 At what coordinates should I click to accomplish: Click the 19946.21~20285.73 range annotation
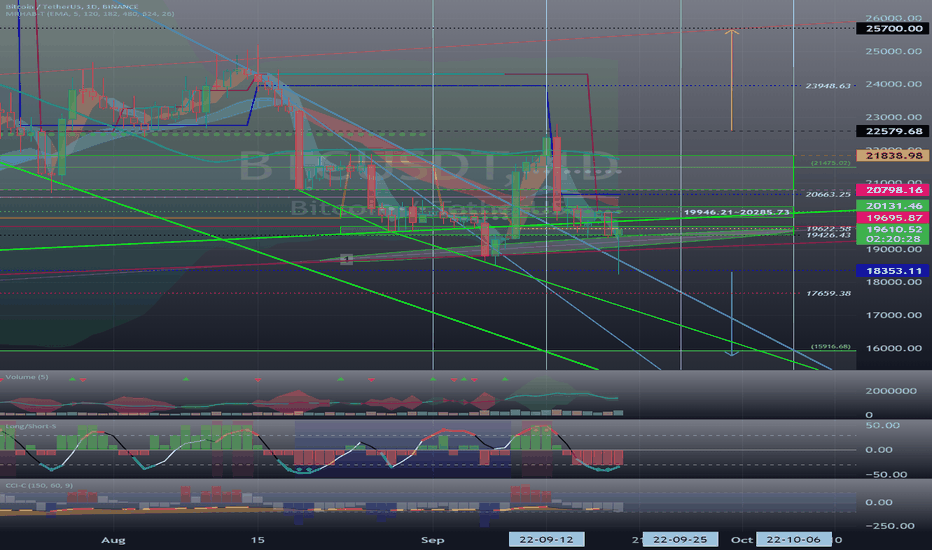click(736, 212)
